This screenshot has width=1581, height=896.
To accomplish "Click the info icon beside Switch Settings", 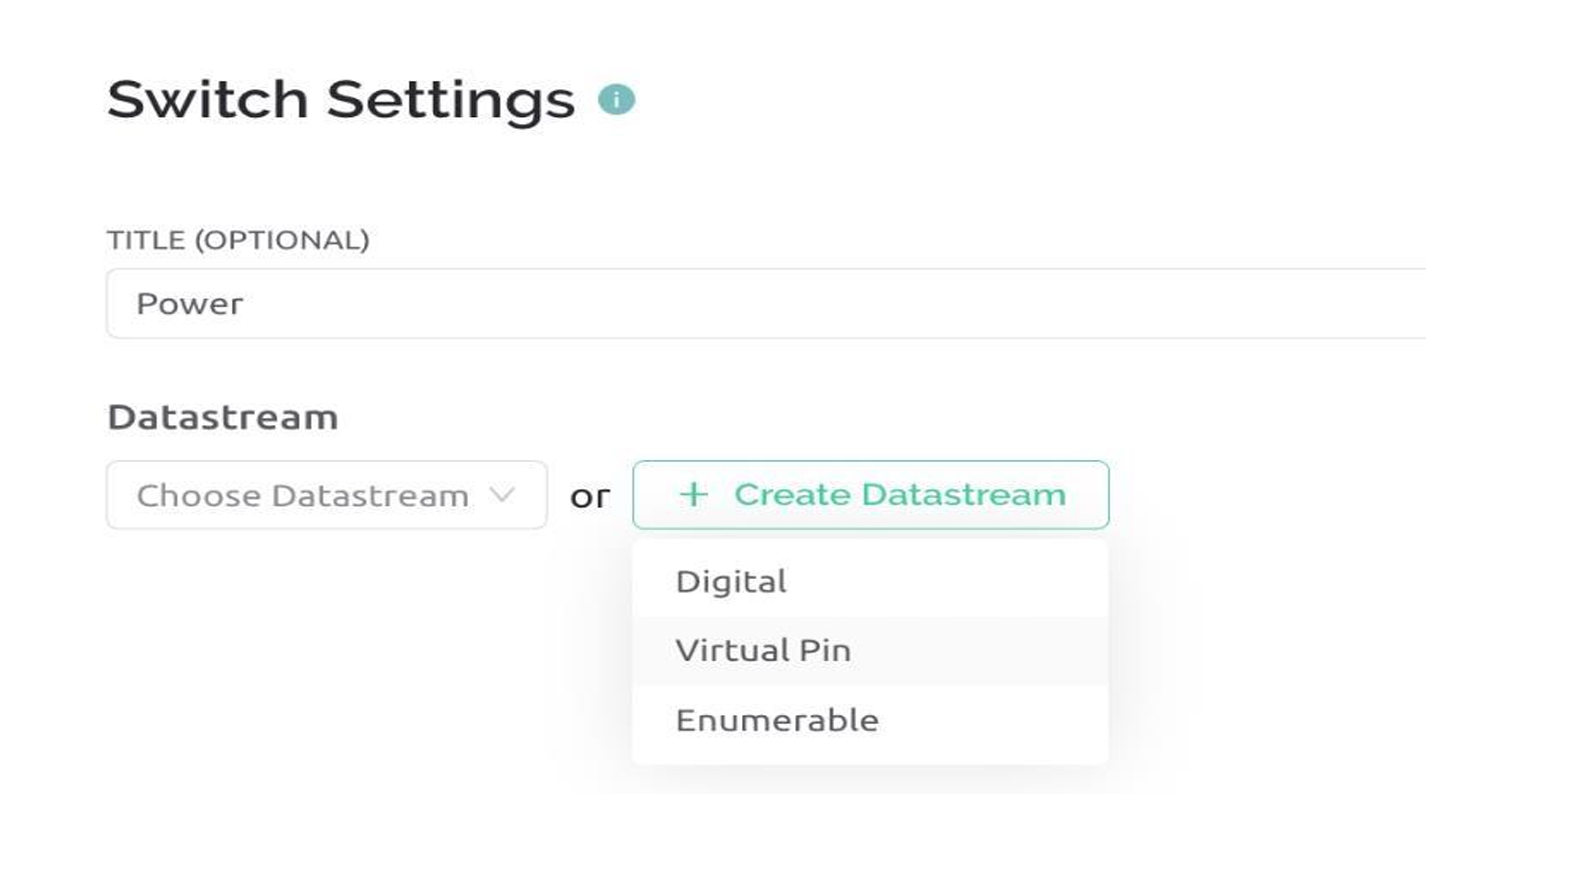I will point(617,100).
